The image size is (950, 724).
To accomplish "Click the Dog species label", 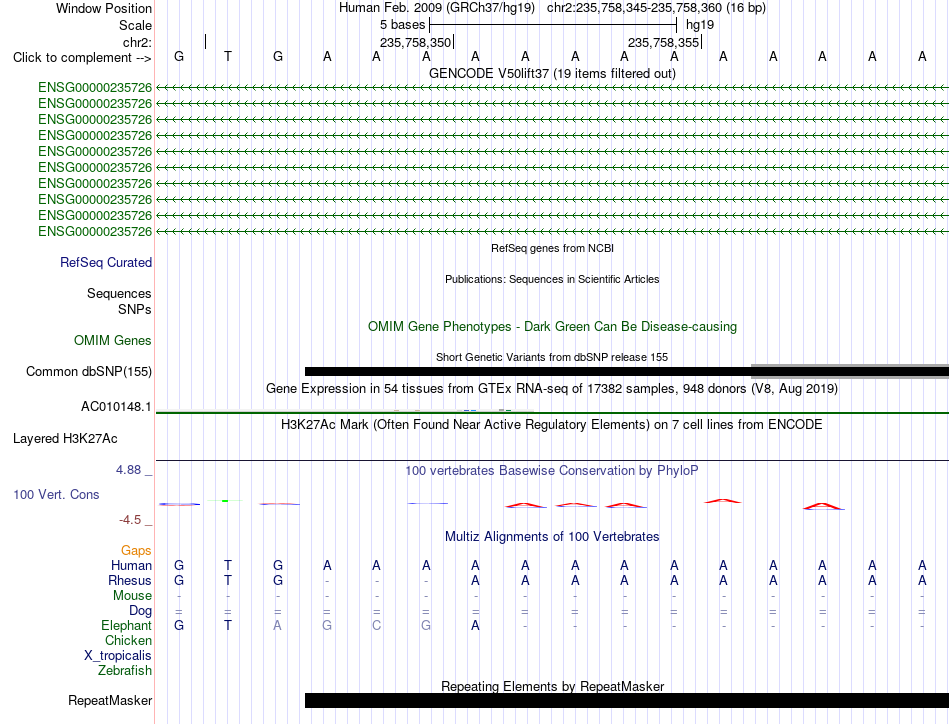I will pos(140,611).
